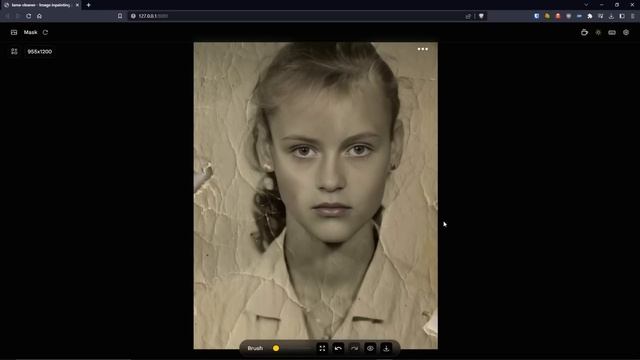Click the download result icon in the bottom toolbar
Viewport: 640px width, 360px height.
pos(386,348)
